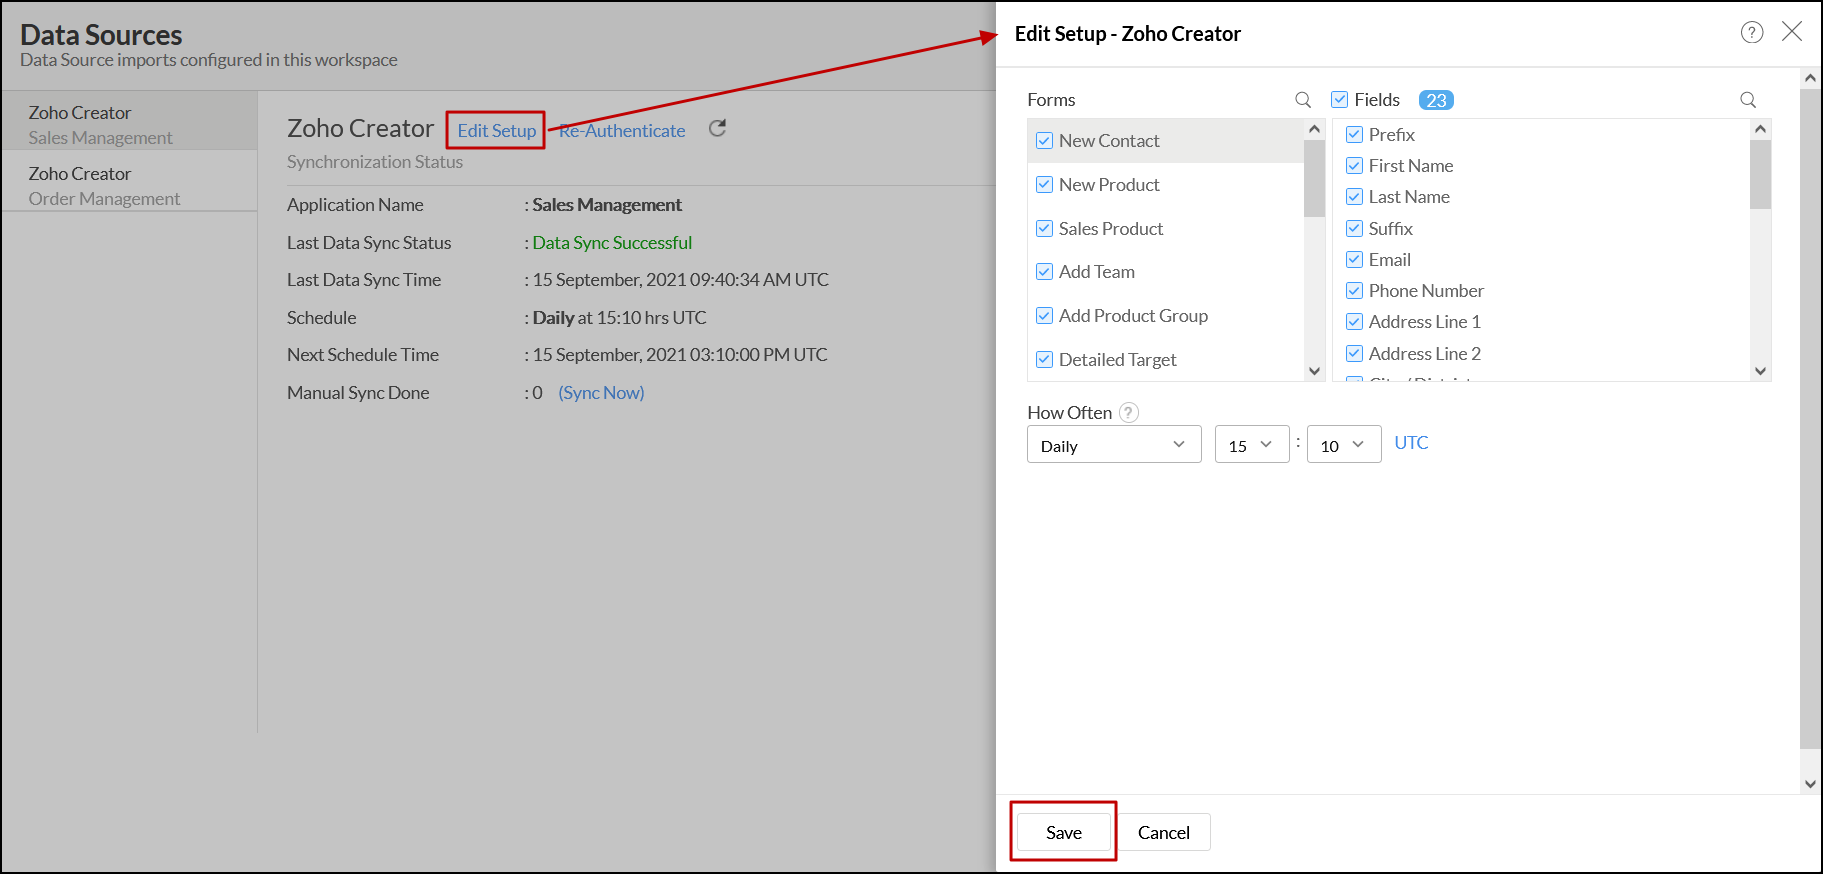This screenshot has width=1823, height=874.
Task: Click the Sync Now link
Action: point(601,393)
